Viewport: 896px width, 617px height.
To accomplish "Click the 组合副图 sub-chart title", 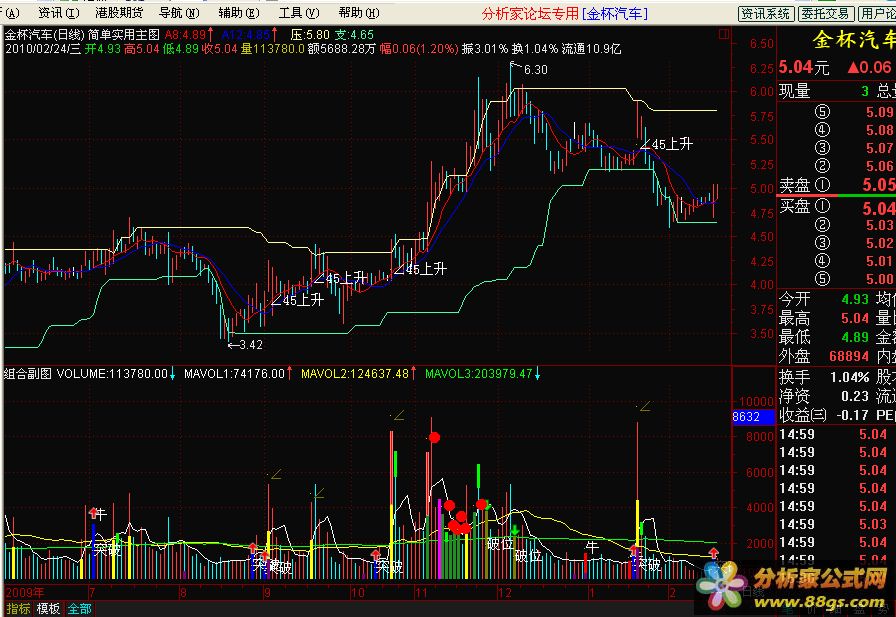I will tap(27, 374).
